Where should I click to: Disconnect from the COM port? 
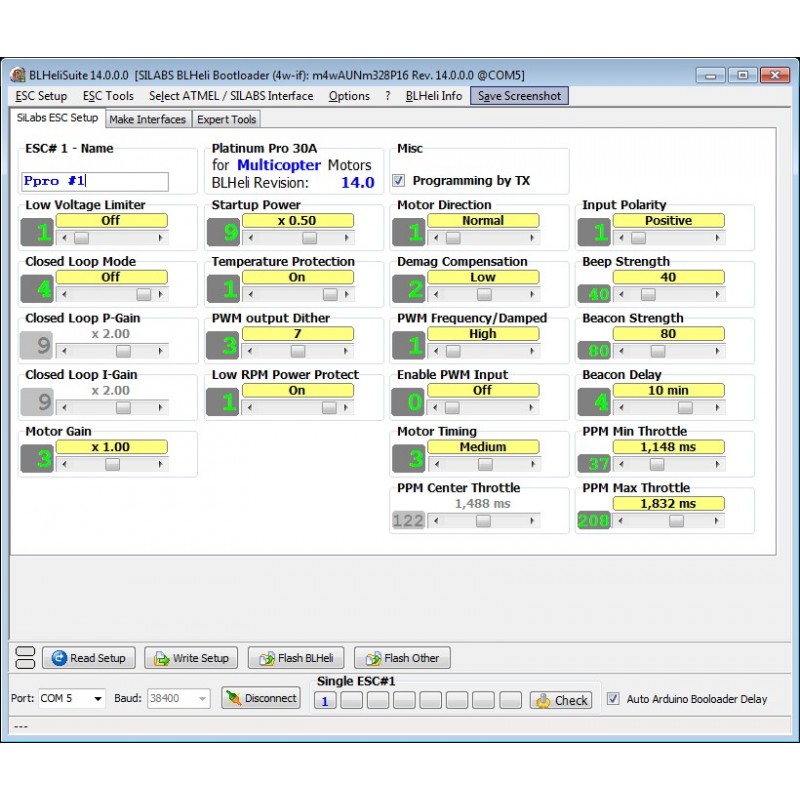pos(261,698)
